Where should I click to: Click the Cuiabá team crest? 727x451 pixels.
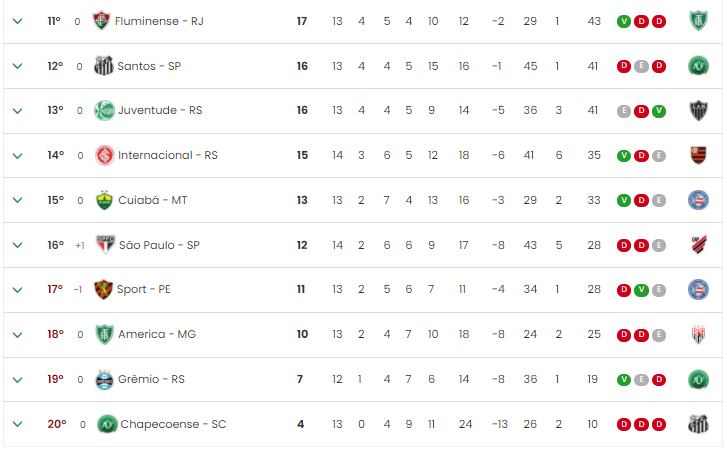(x=104, y=200)
